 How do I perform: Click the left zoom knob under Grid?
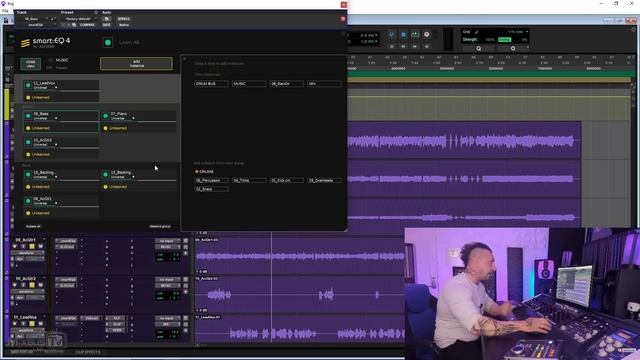tap(478, 49)
